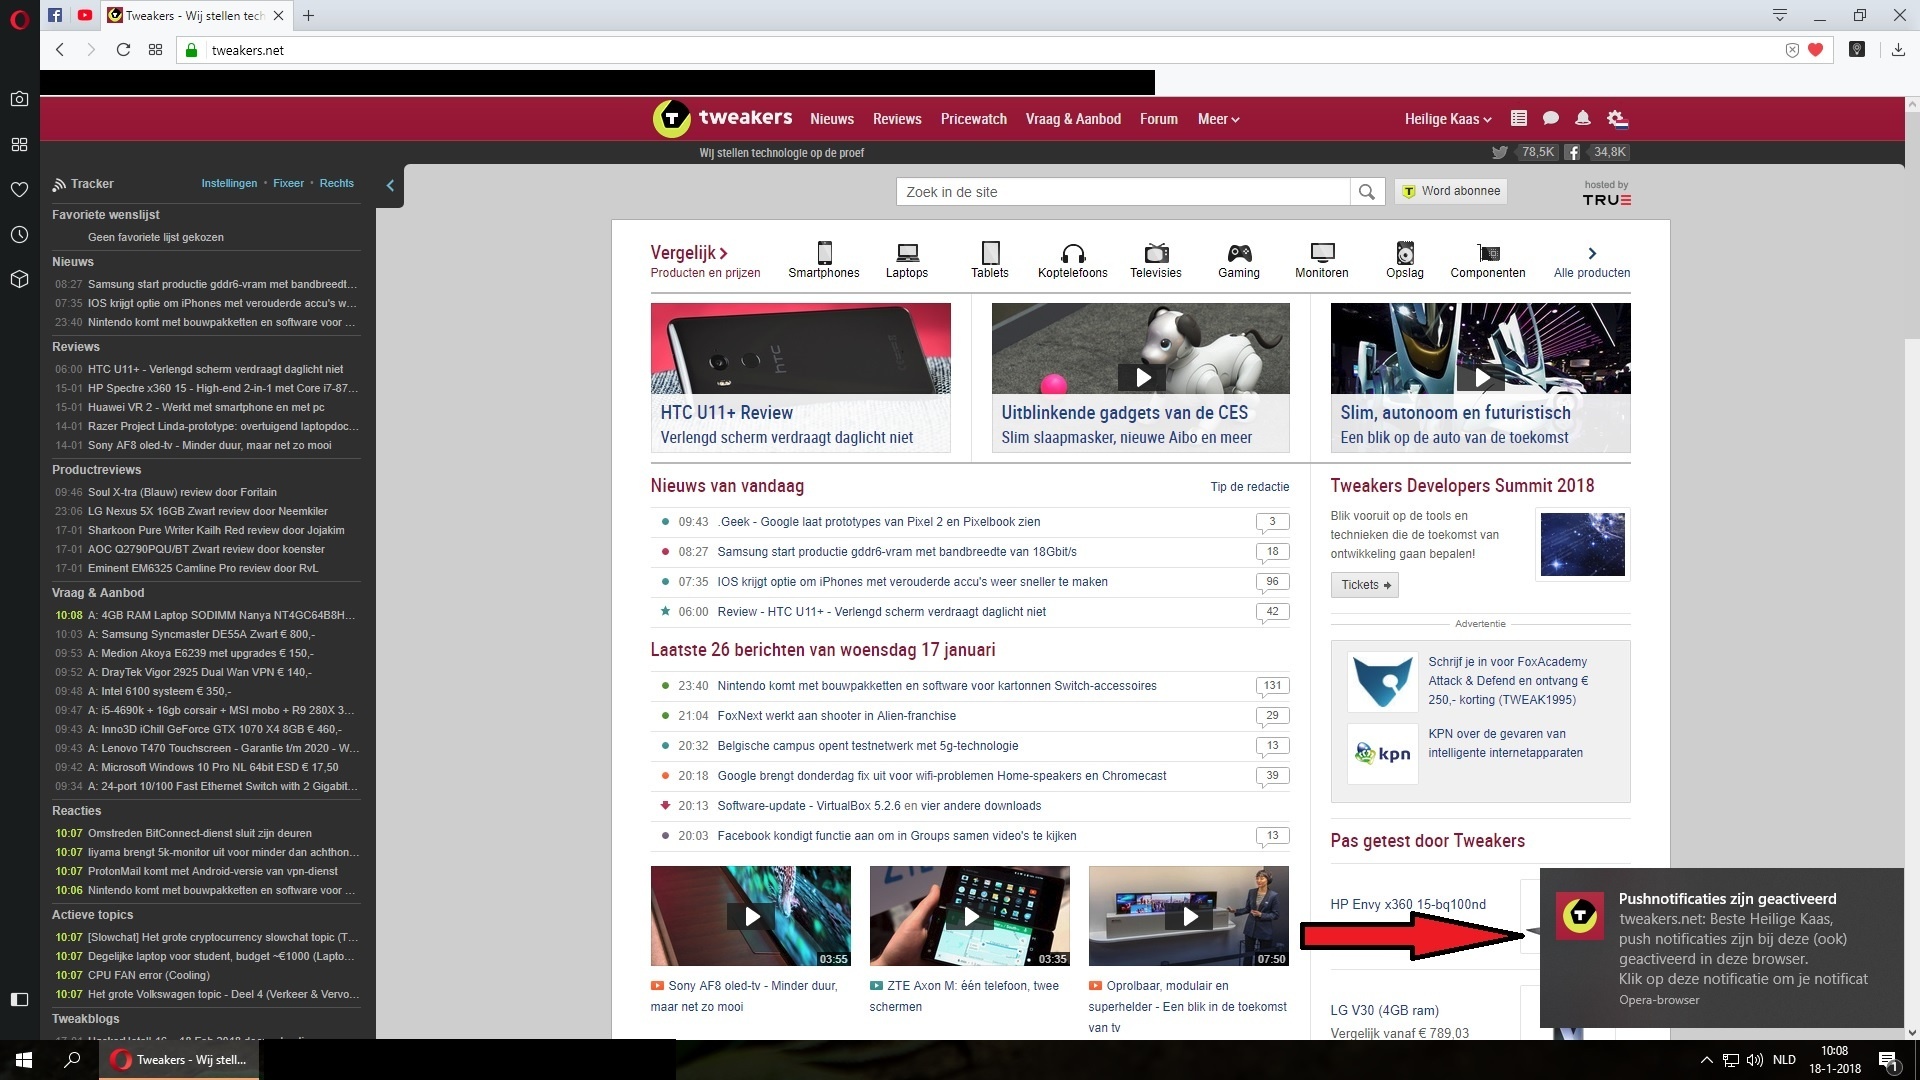Image resolution: width=1920 pixels, height=1080 pixels.
Task: Click the notifications bell icon
Action: click(x=1582, y=118)
